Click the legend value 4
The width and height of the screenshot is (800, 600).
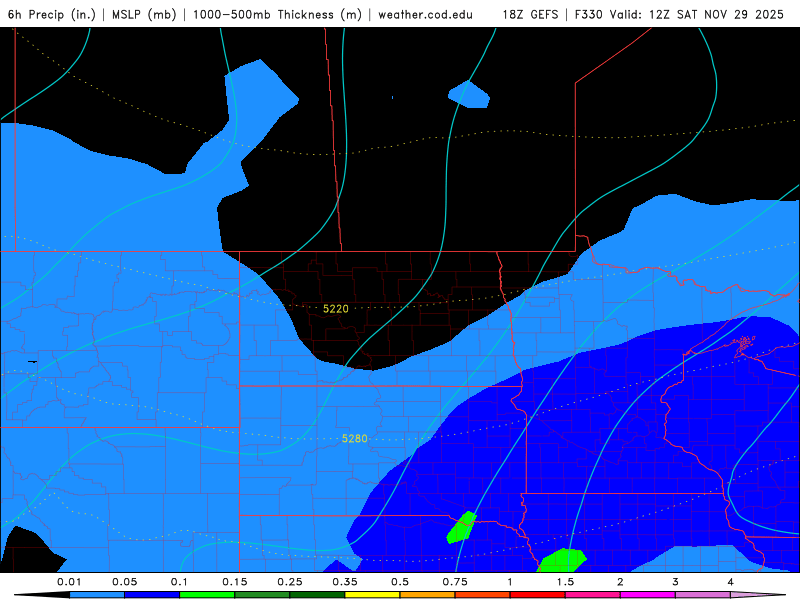point(730,582)
